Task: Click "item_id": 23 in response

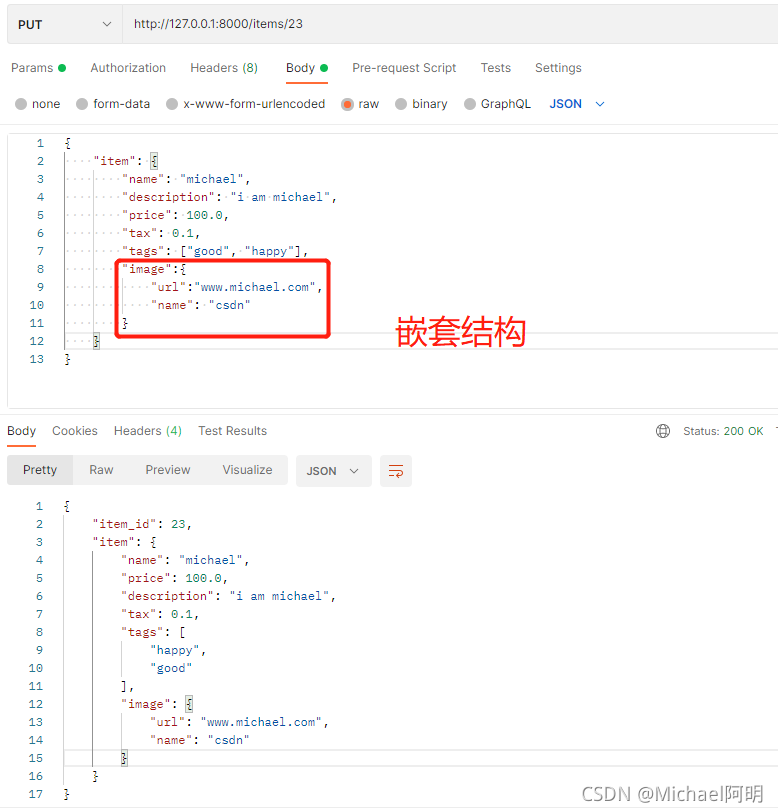Action: (142, 525)
